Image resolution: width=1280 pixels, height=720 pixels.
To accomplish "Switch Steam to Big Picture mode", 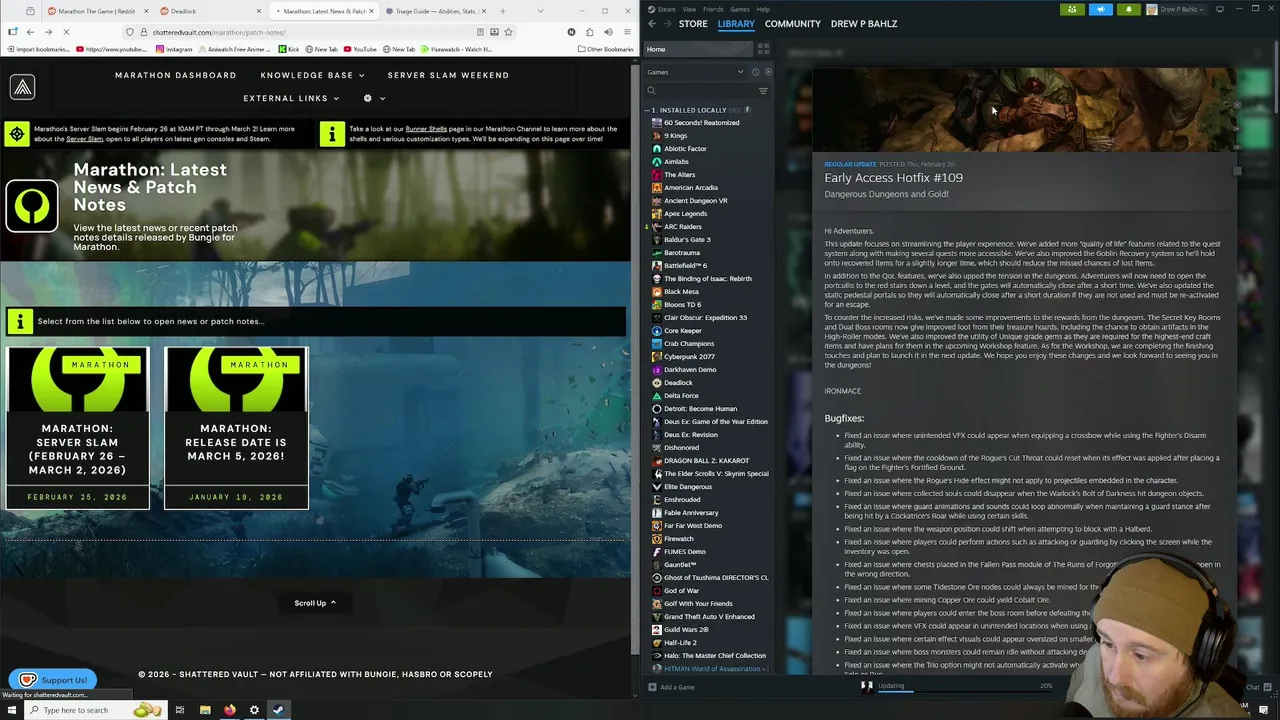I will [x=1220, y=9].
